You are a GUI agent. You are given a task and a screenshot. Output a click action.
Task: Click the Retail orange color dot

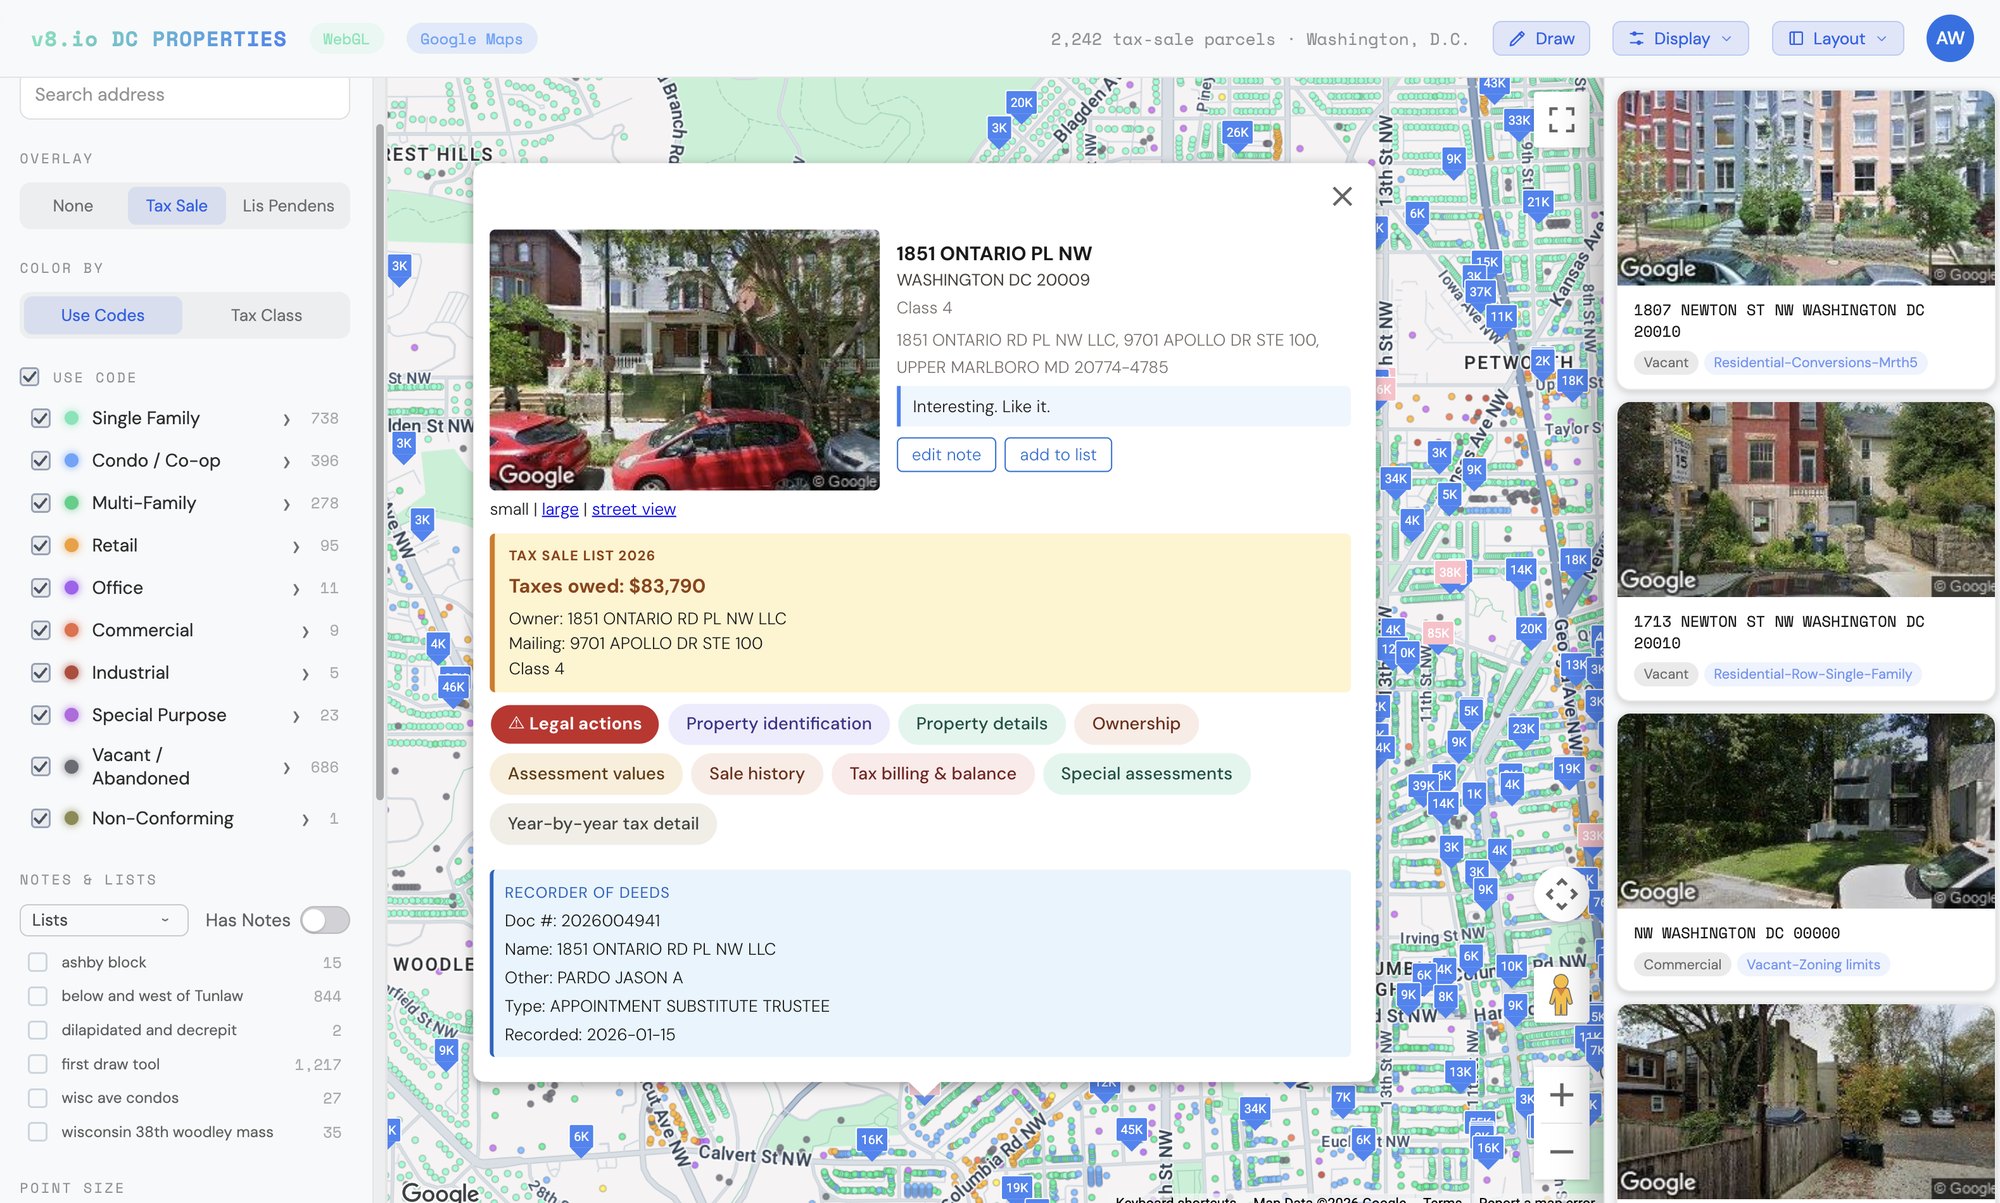point(72,546)
